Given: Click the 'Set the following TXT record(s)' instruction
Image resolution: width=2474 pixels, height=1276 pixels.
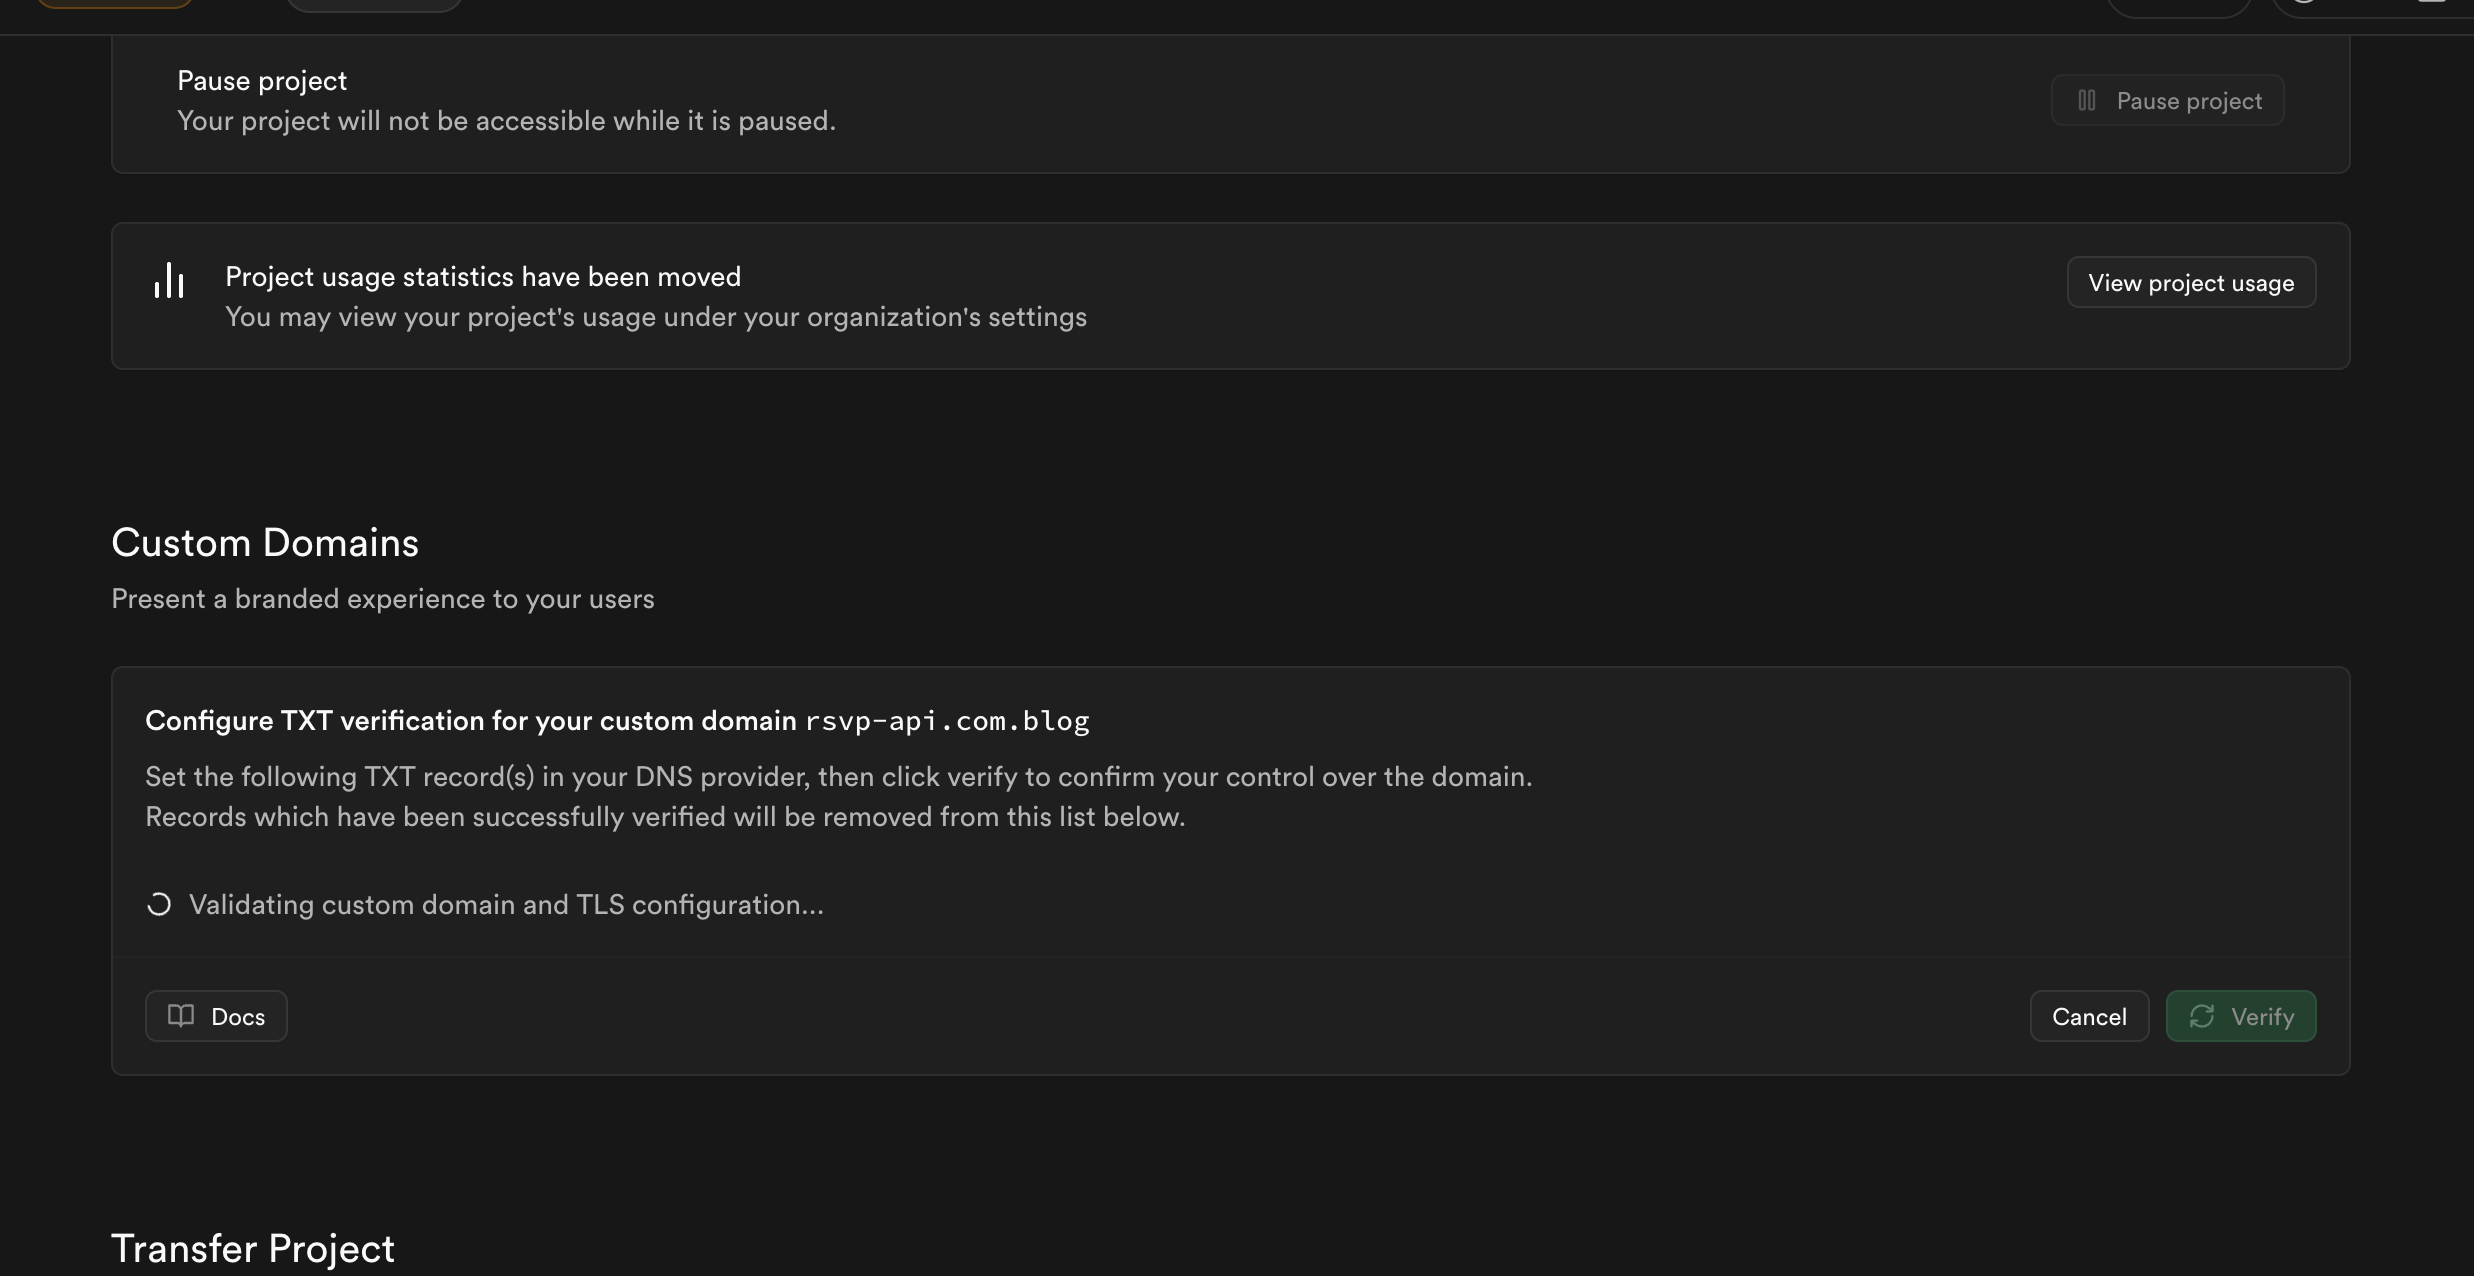Looking at the screenshot, I should point(838,777).
